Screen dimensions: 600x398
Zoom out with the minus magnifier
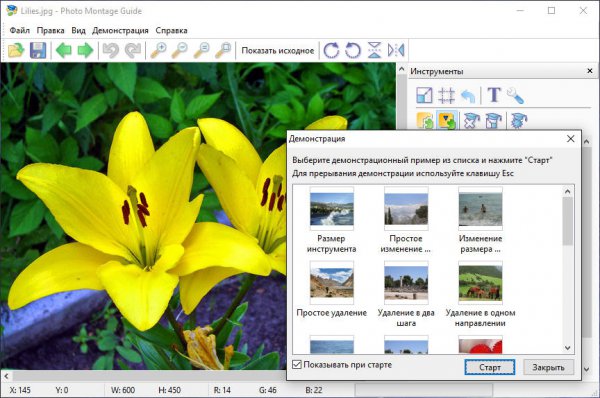tap(180, 51)
